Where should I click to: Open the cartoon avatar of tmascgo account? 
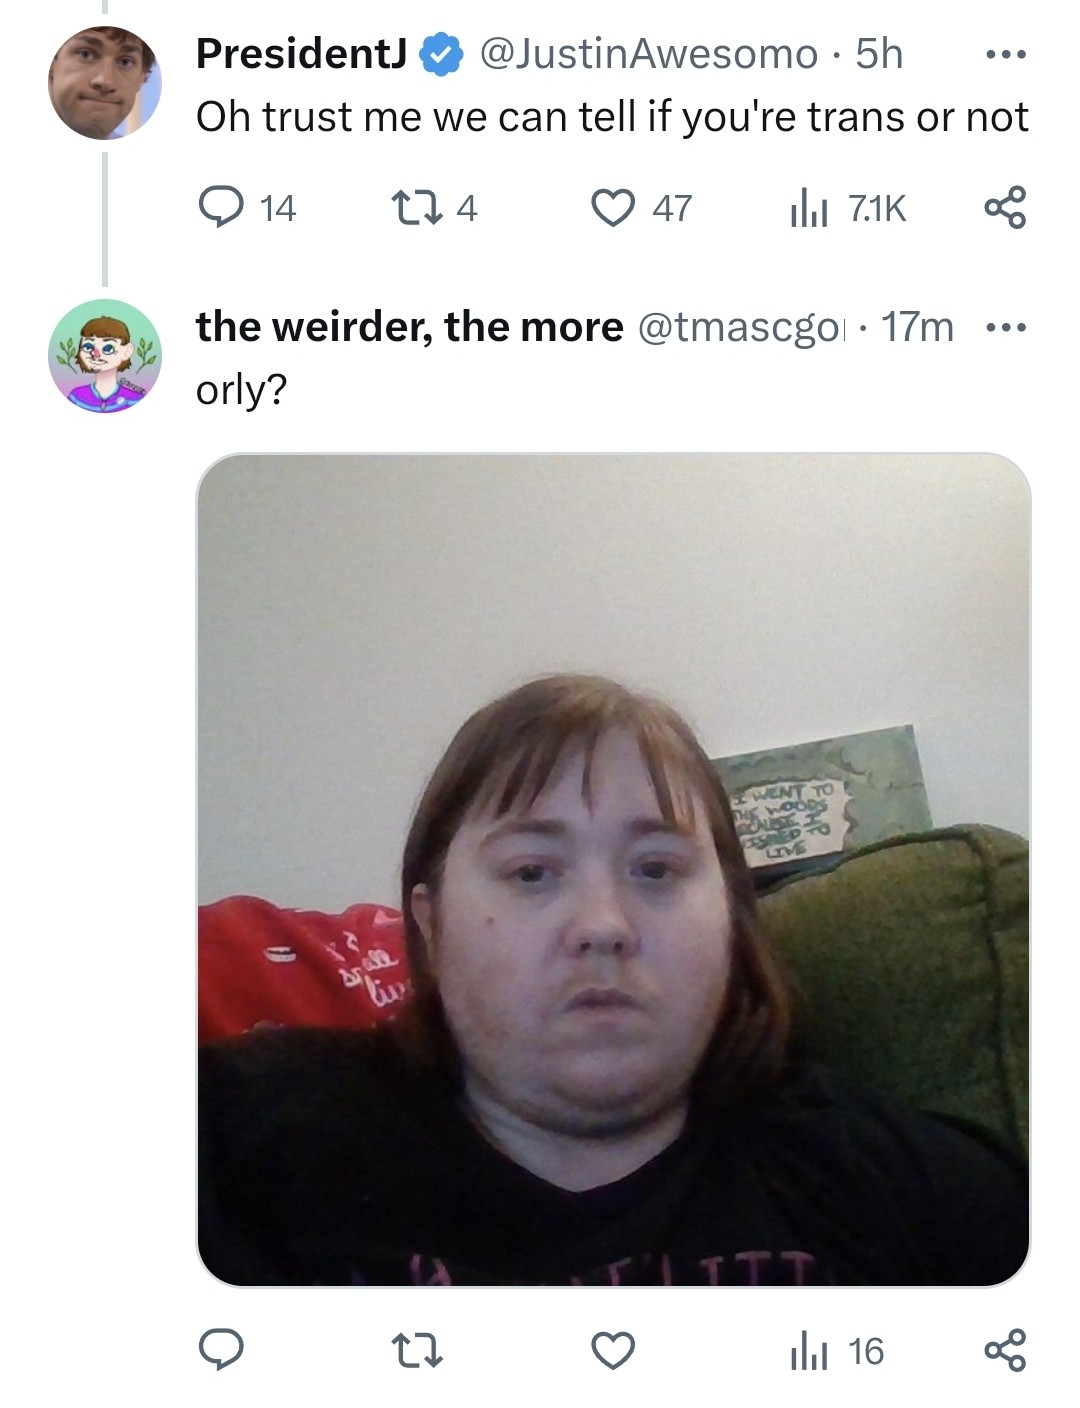(x=104, y=356)
